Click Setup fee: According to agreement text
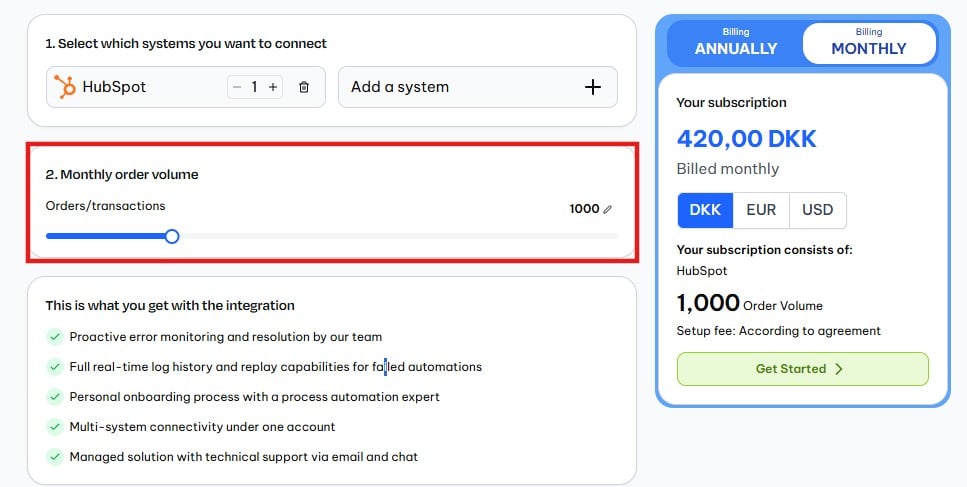This screenshot has width=967, height=487. click(x=778, y=331)
